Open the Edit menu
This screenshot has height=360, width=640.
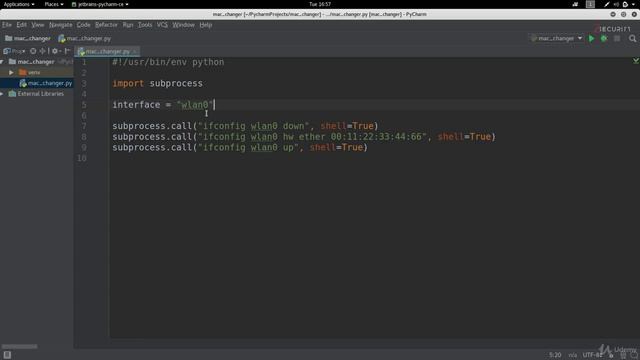coord(21,25)
